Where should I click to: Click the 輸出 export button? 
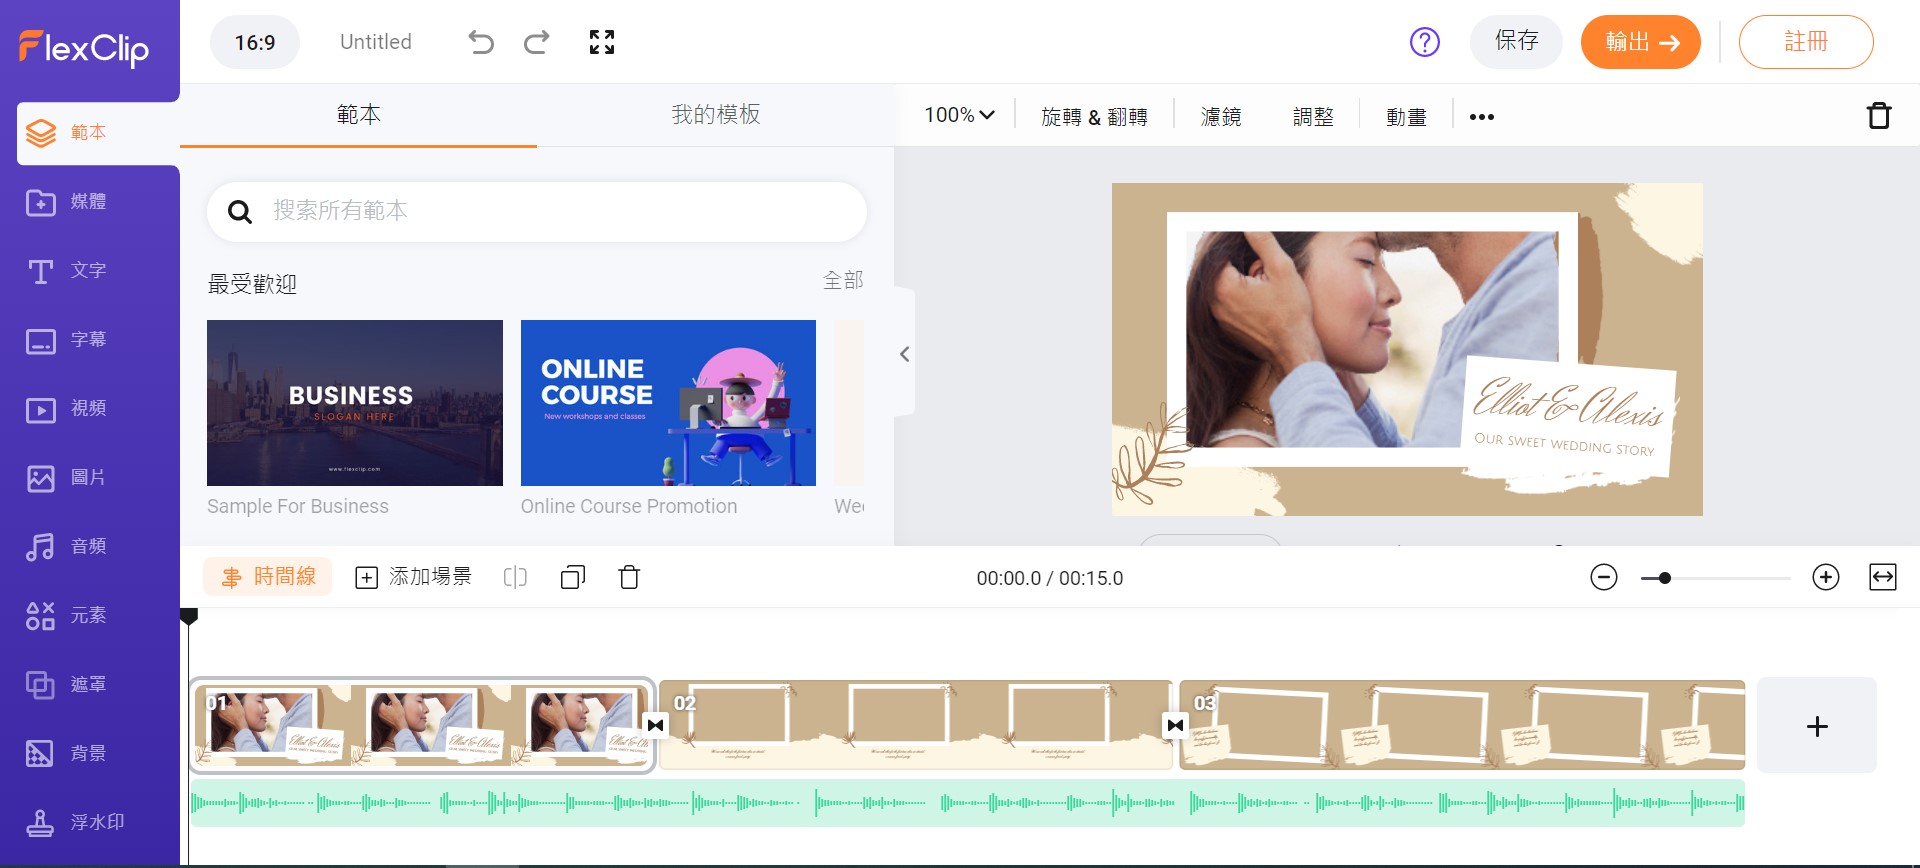(x=1641, y=42)
